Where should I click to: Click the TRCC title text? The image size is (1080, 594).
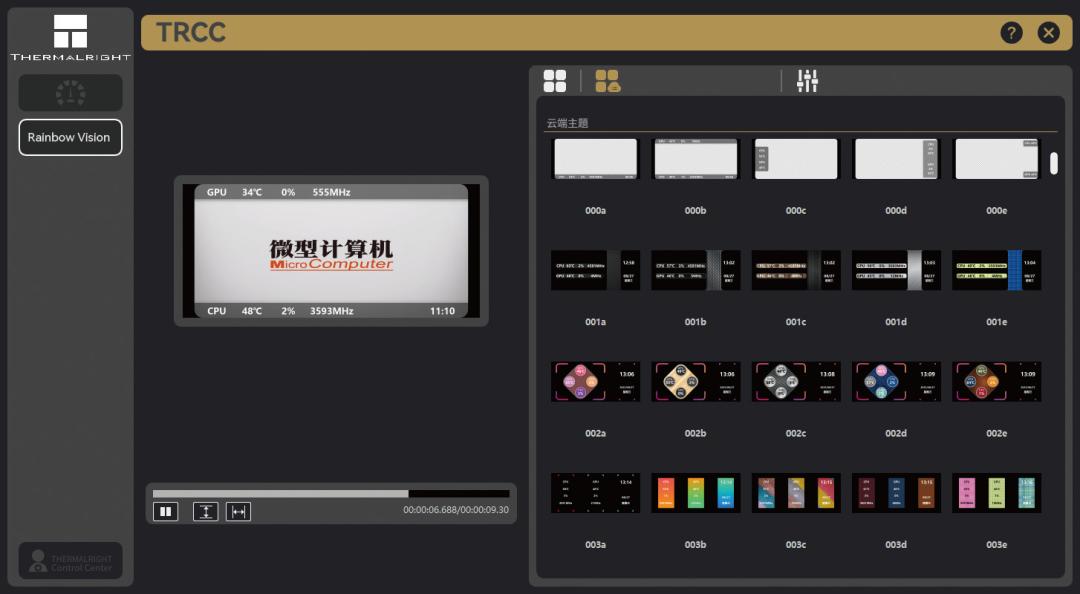coord(191,32)
